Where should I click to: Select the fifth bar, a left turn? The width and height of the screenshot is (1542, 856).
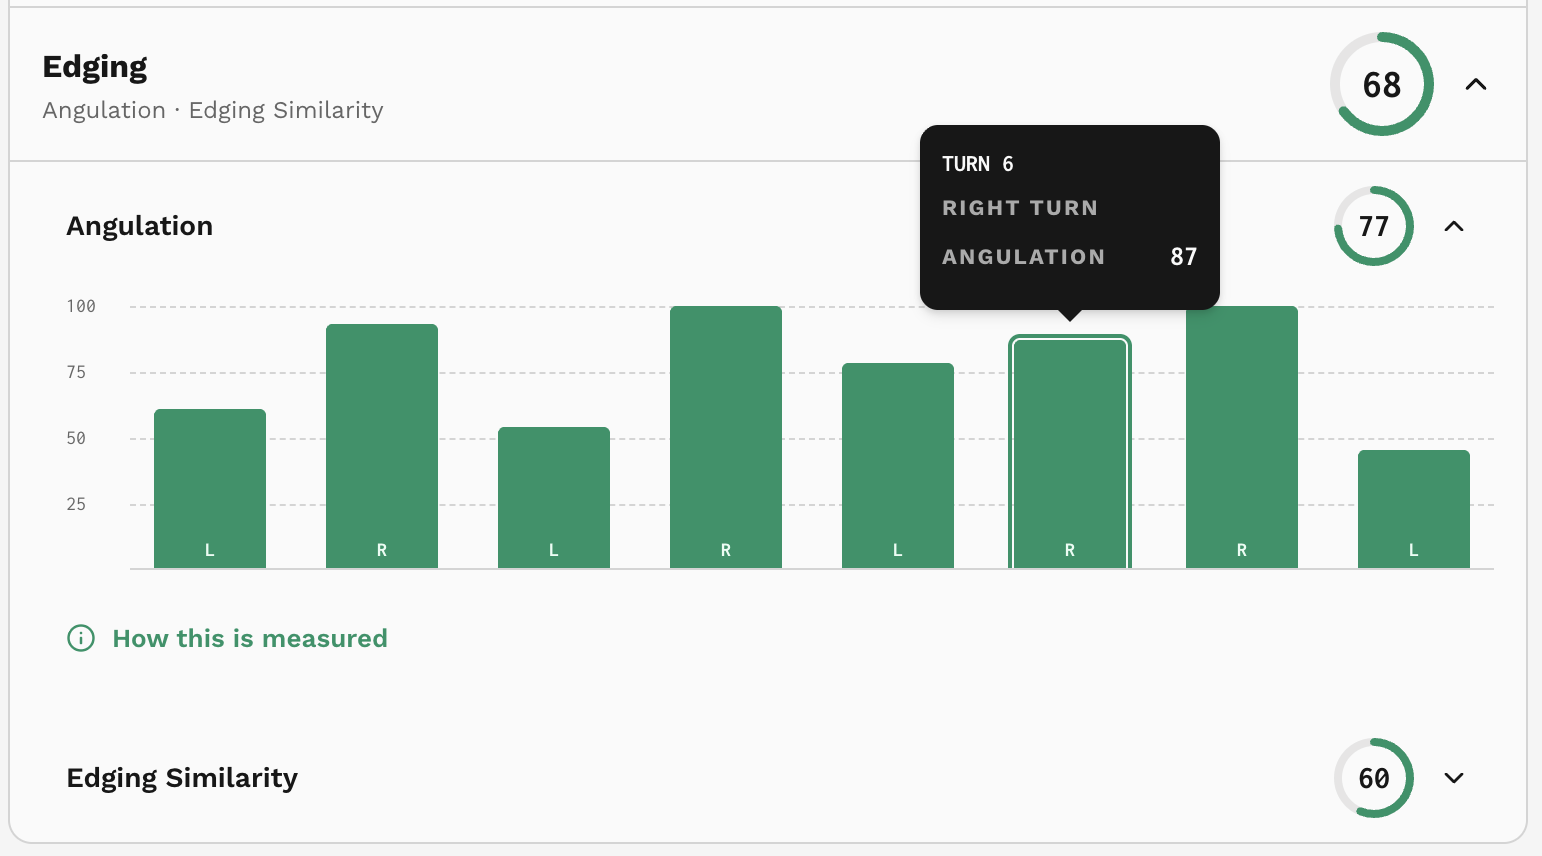click(x=898, y=466)
